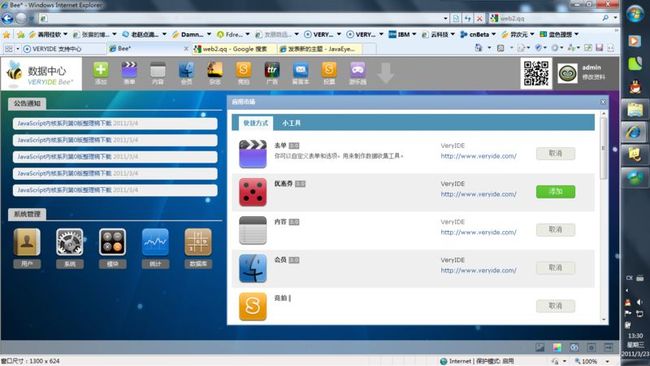Click the orange S icon in bottom market row
The image size is (650, 366).
[x=253, y=306]
